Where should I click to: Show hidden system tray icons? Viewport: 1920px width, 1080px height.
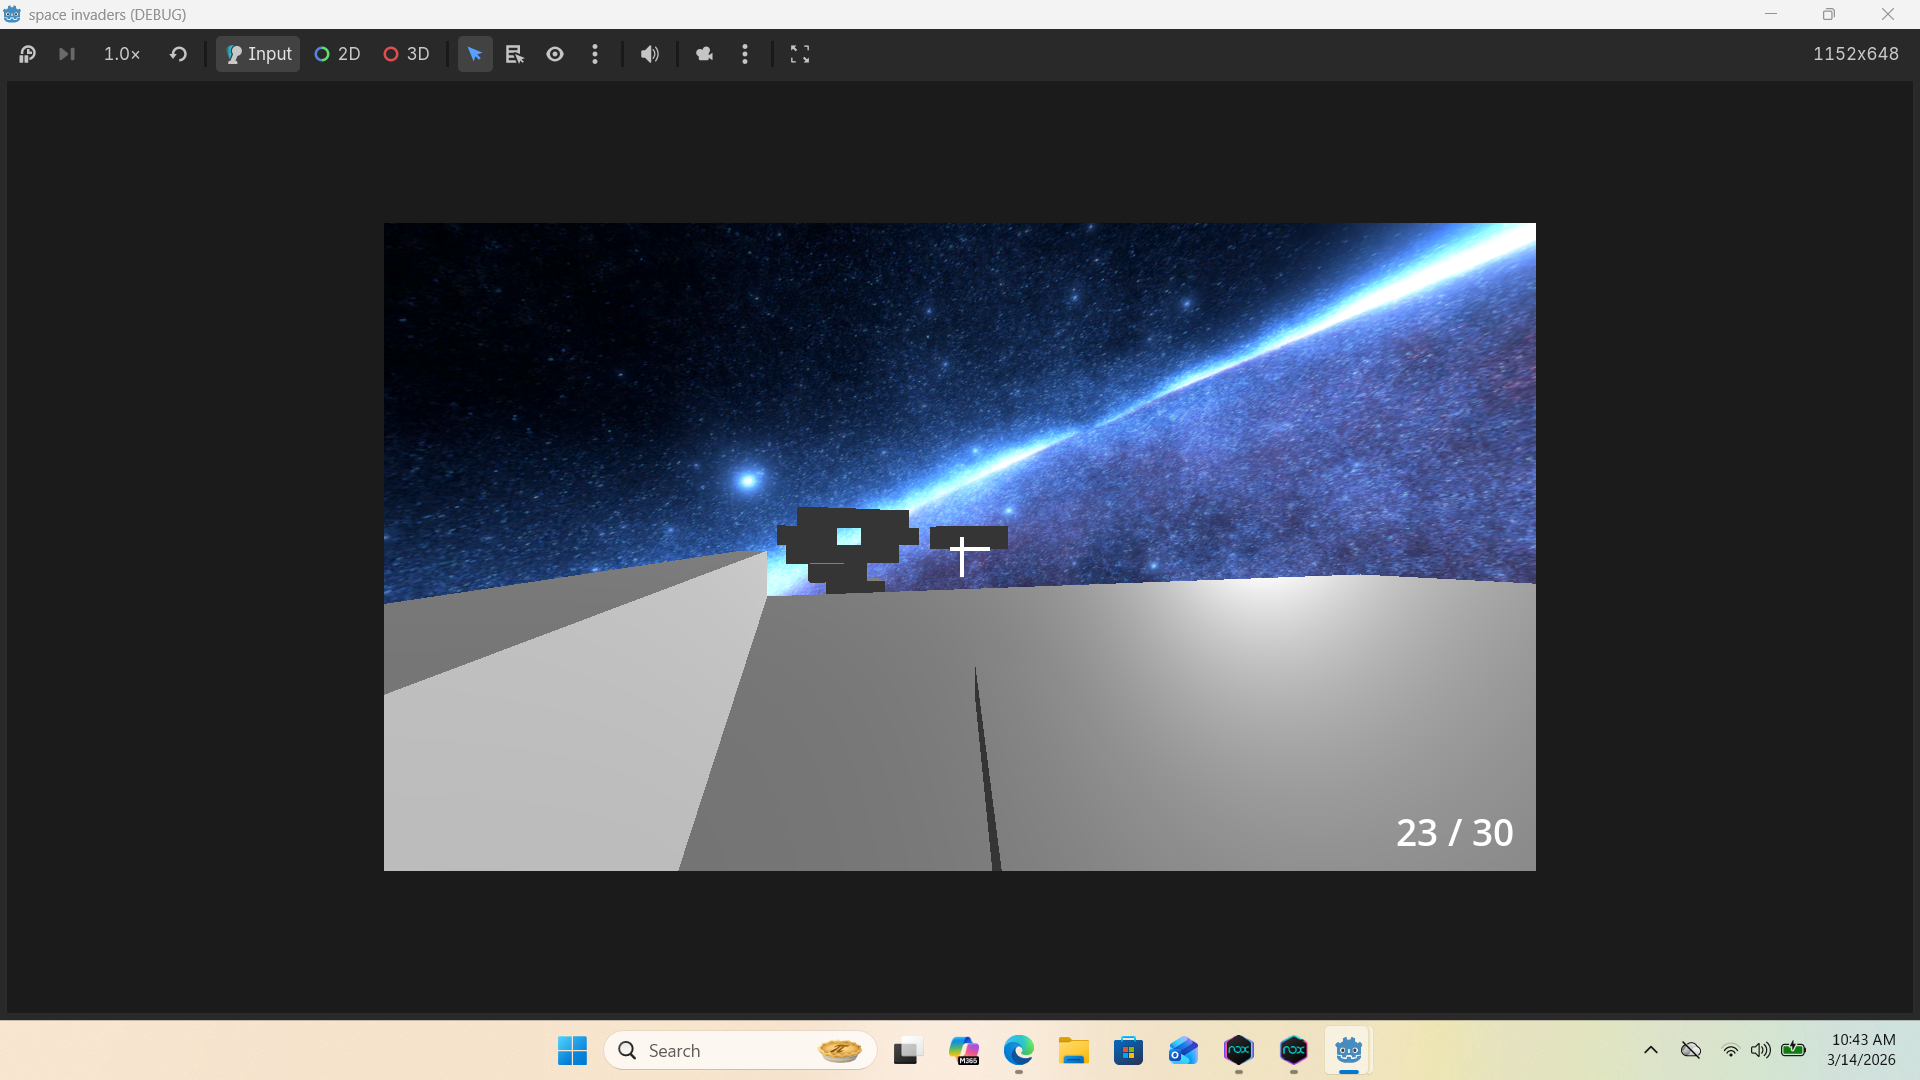1651,1050
